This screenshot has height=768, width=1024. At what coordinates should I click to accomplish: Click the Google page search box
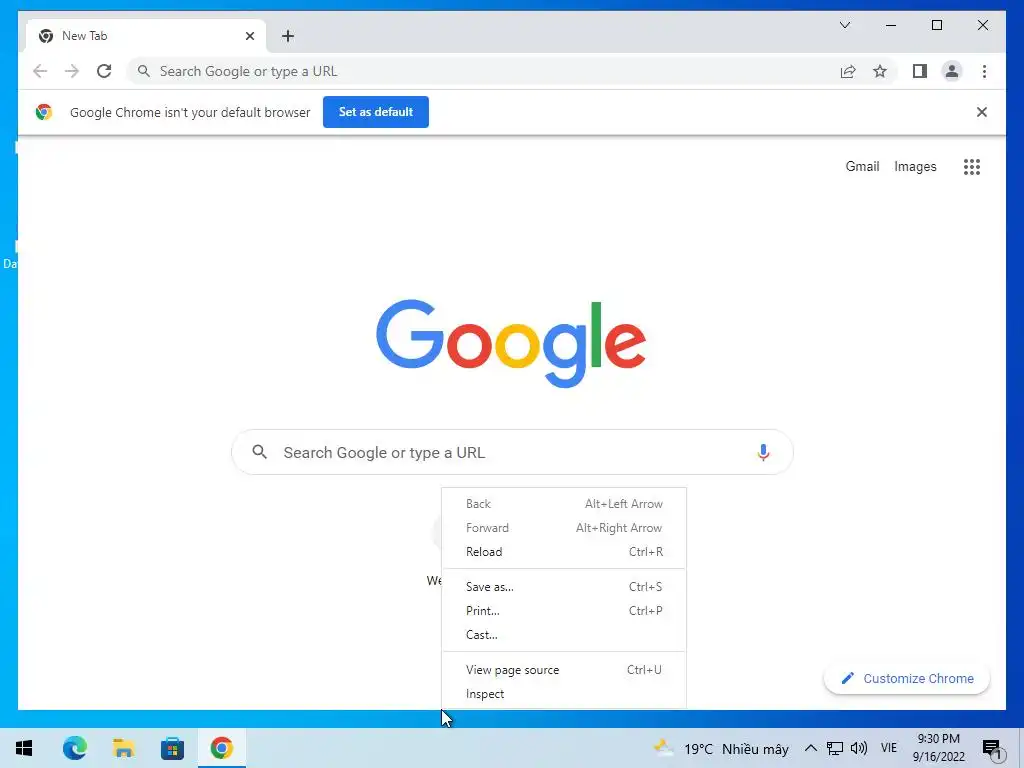click(x=512, y=452)
